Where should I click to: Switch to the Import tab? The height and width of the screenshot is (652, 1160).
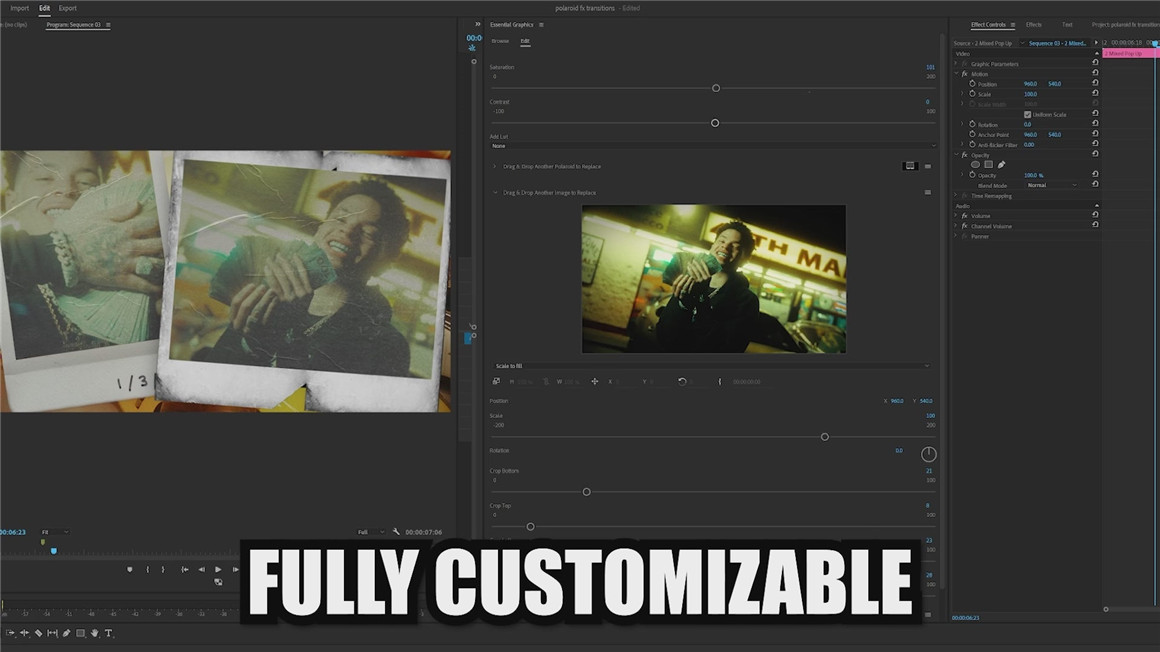(20, 8)
